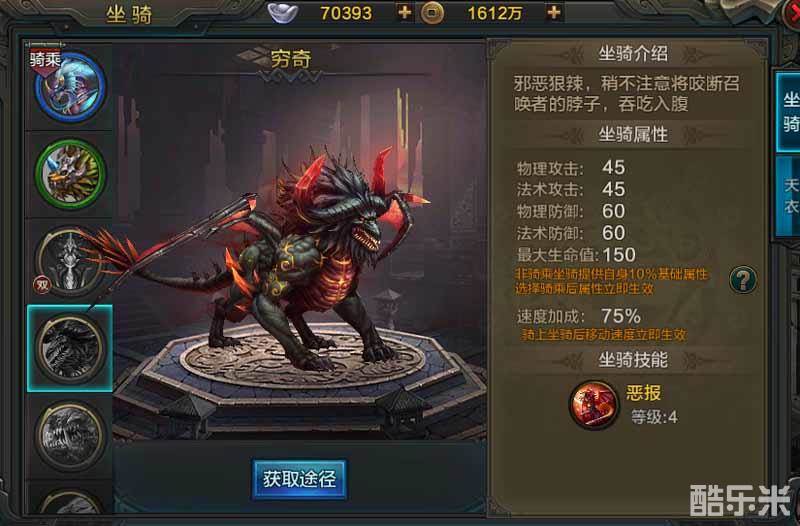This screenshot has height=526, width=800.
Task: Select the highlighted 穷奇 mount portrait
Action: 70,348
